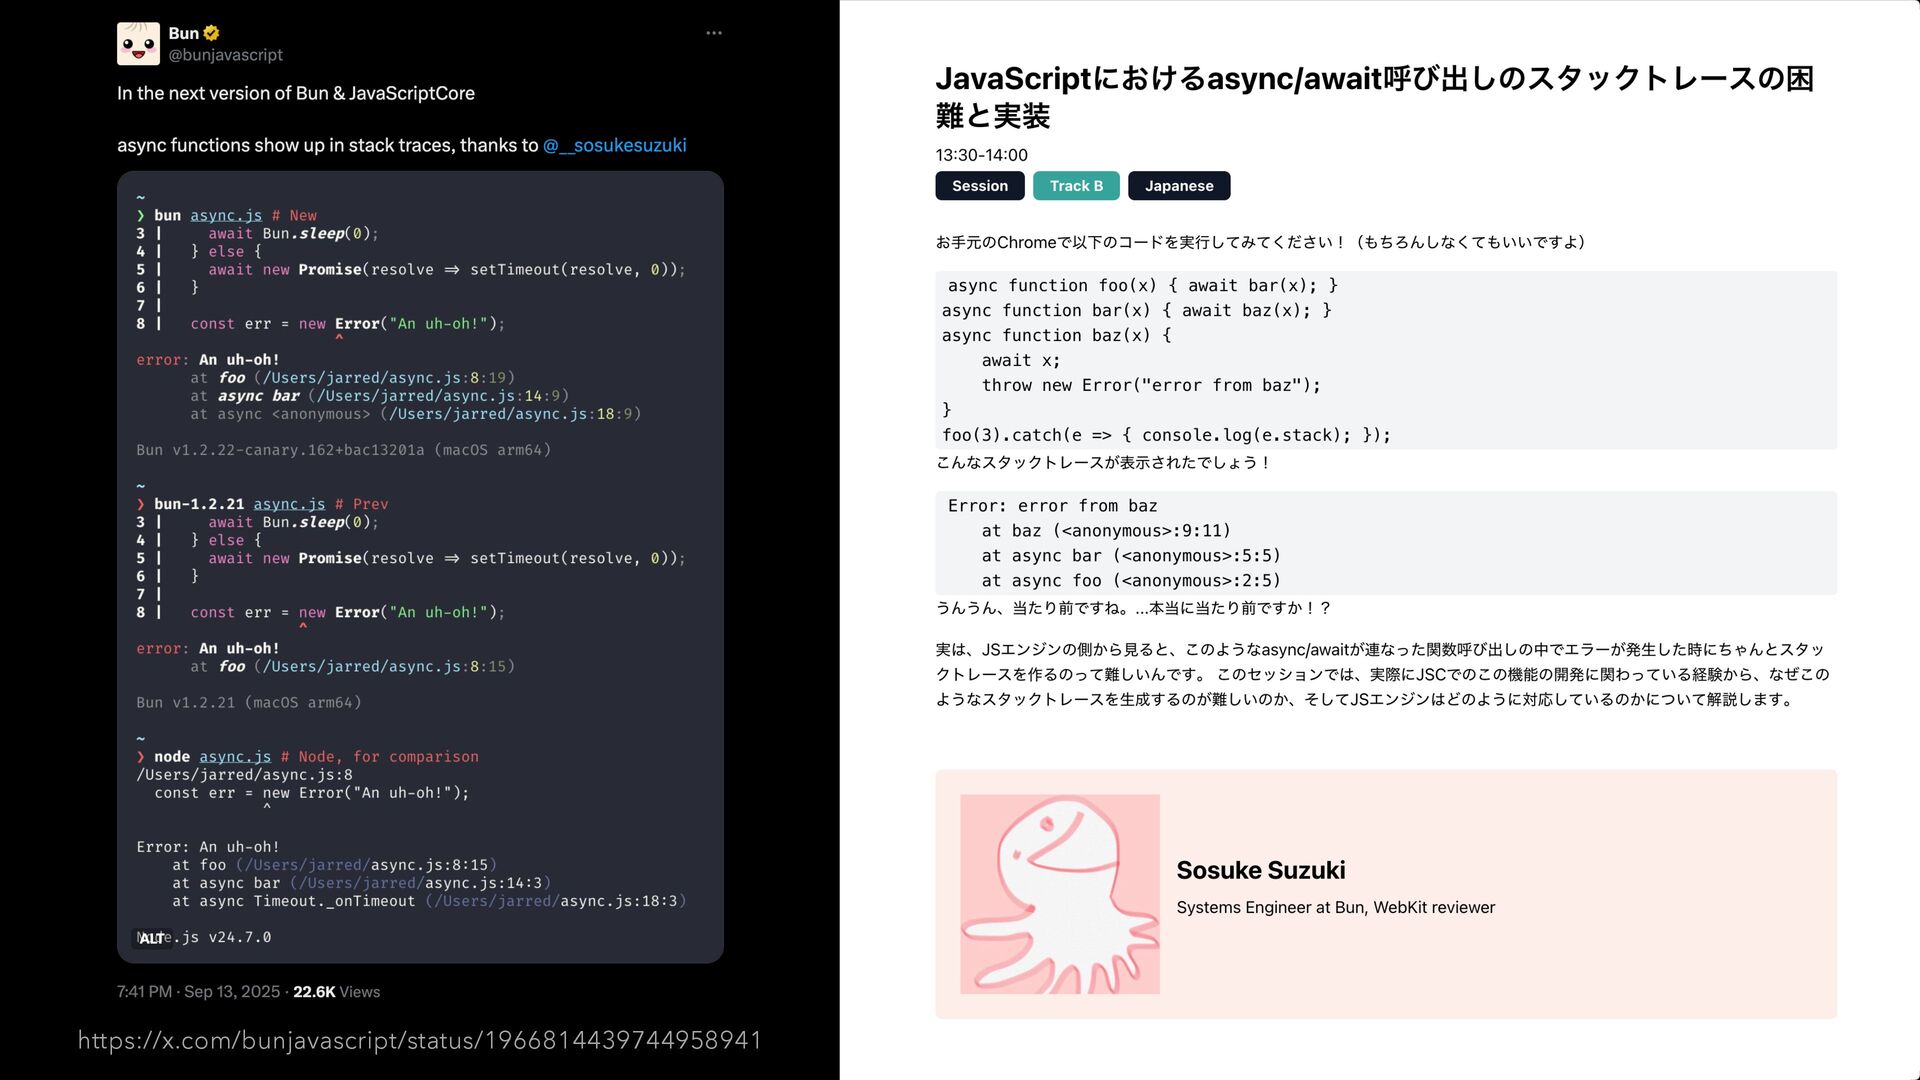Screen dimensions: 1920x1080
Task: Select the Track B tag
Action: pos(1076,186)
